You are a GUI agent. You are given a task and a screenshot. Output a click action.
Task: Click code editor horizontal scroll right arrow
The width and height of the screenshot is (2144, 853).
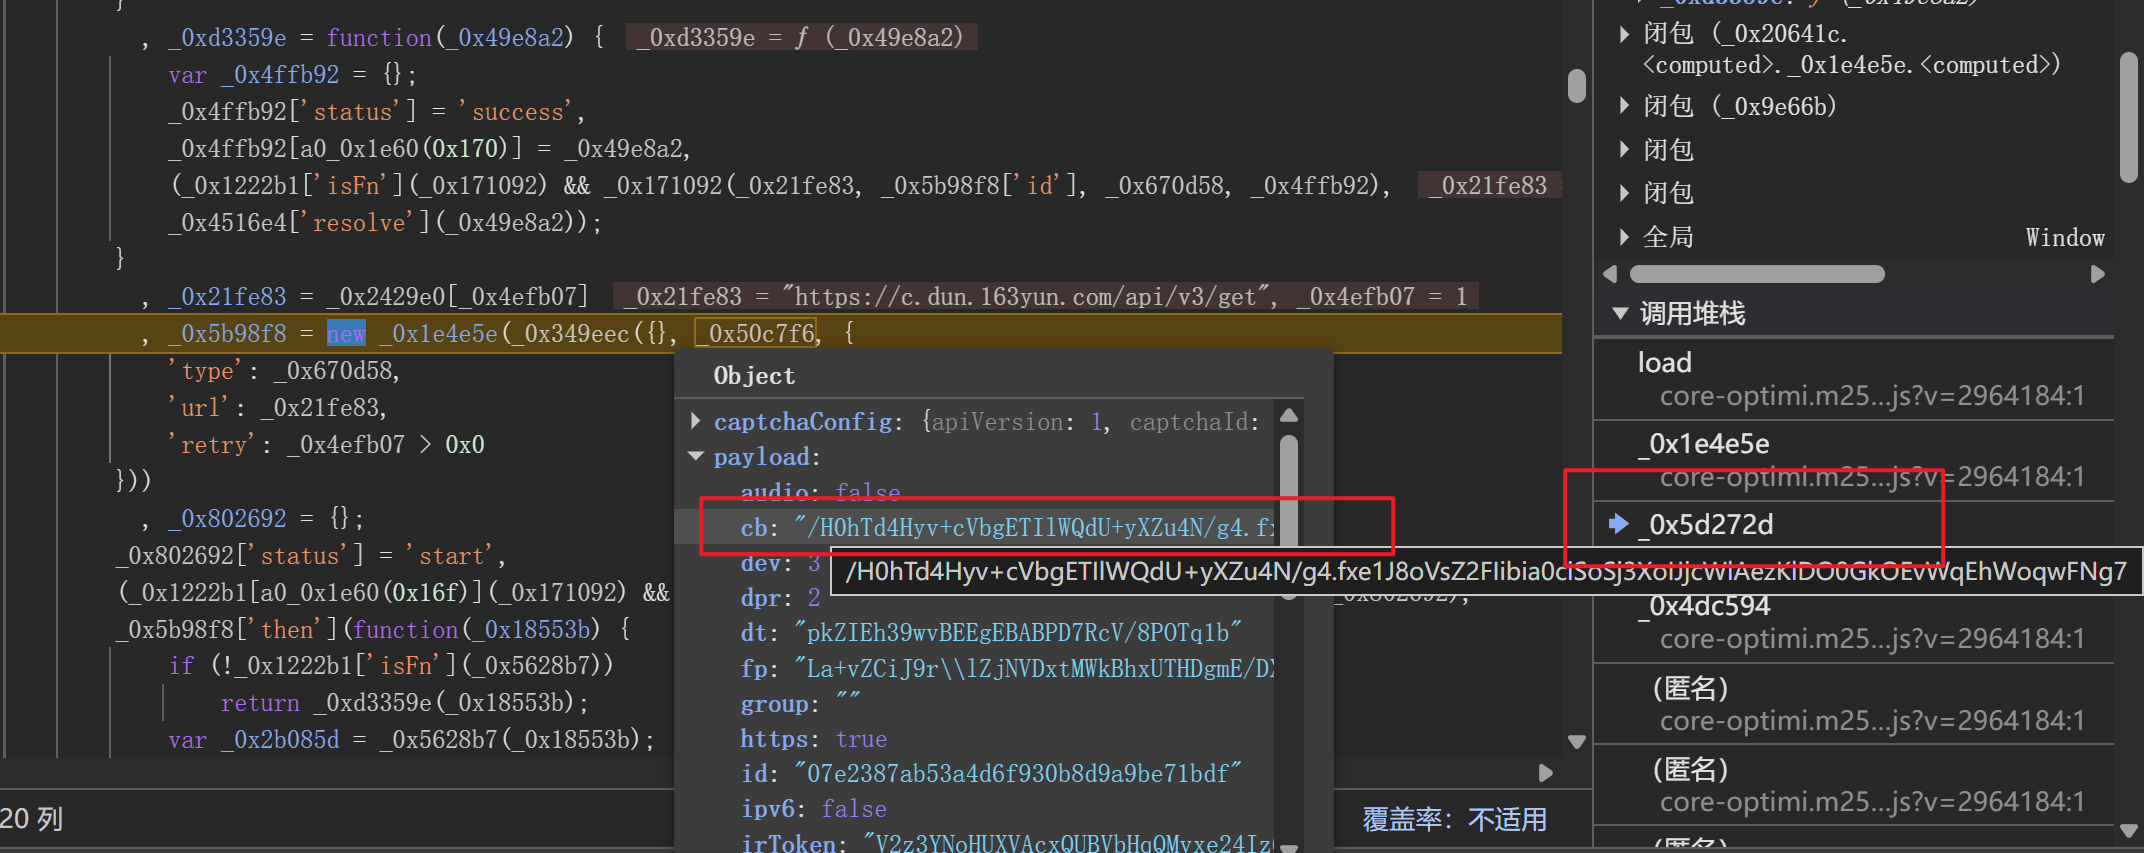tap(1546, 773)
